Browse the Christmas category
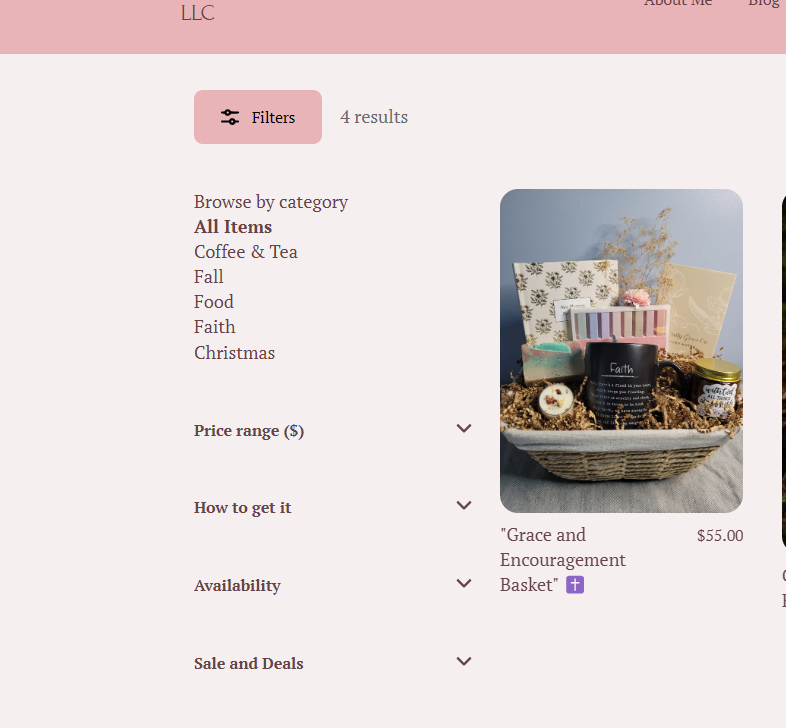Screen dimensions: 786x728 [x=235, y=353]
